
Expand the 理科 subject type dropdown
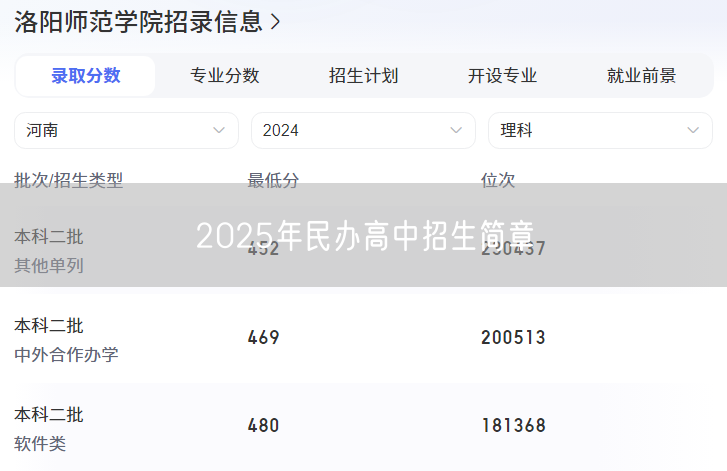pos(600,130)
